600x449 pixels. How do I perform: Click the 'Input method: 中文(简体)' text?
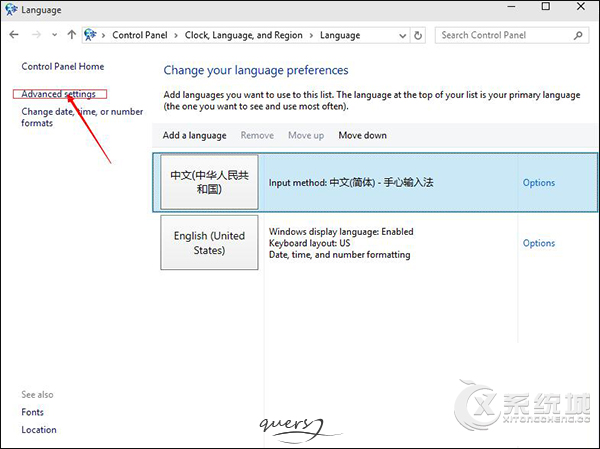pyautogui.click(x=351, y=183)
